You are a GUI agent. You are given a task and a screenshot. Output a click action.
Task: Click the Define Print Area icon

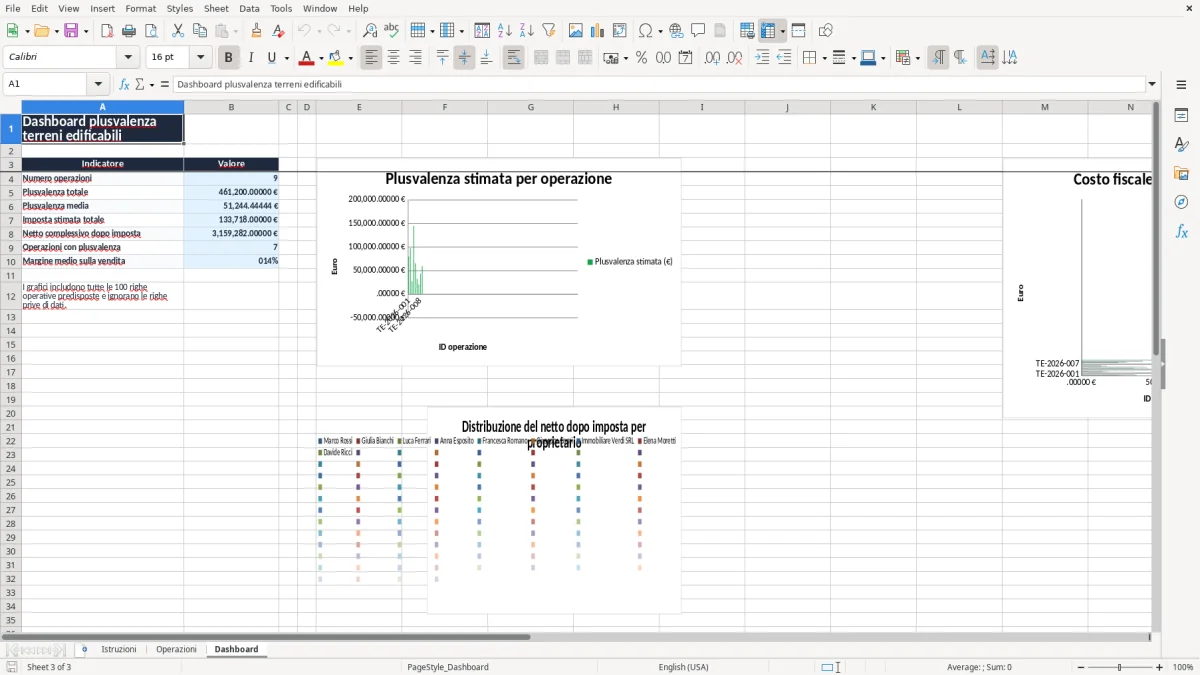[x=748, y=31]
